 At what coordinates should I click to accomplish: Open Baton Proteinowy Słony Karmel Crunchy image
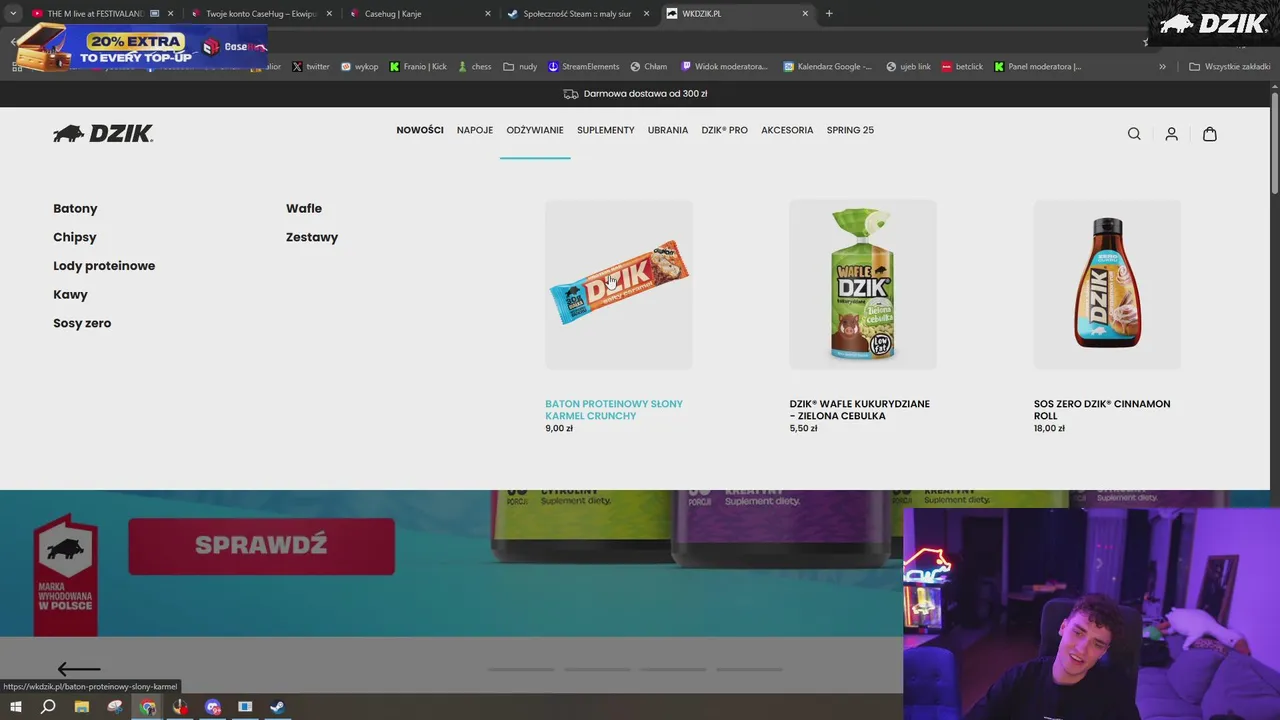point(619,285)
